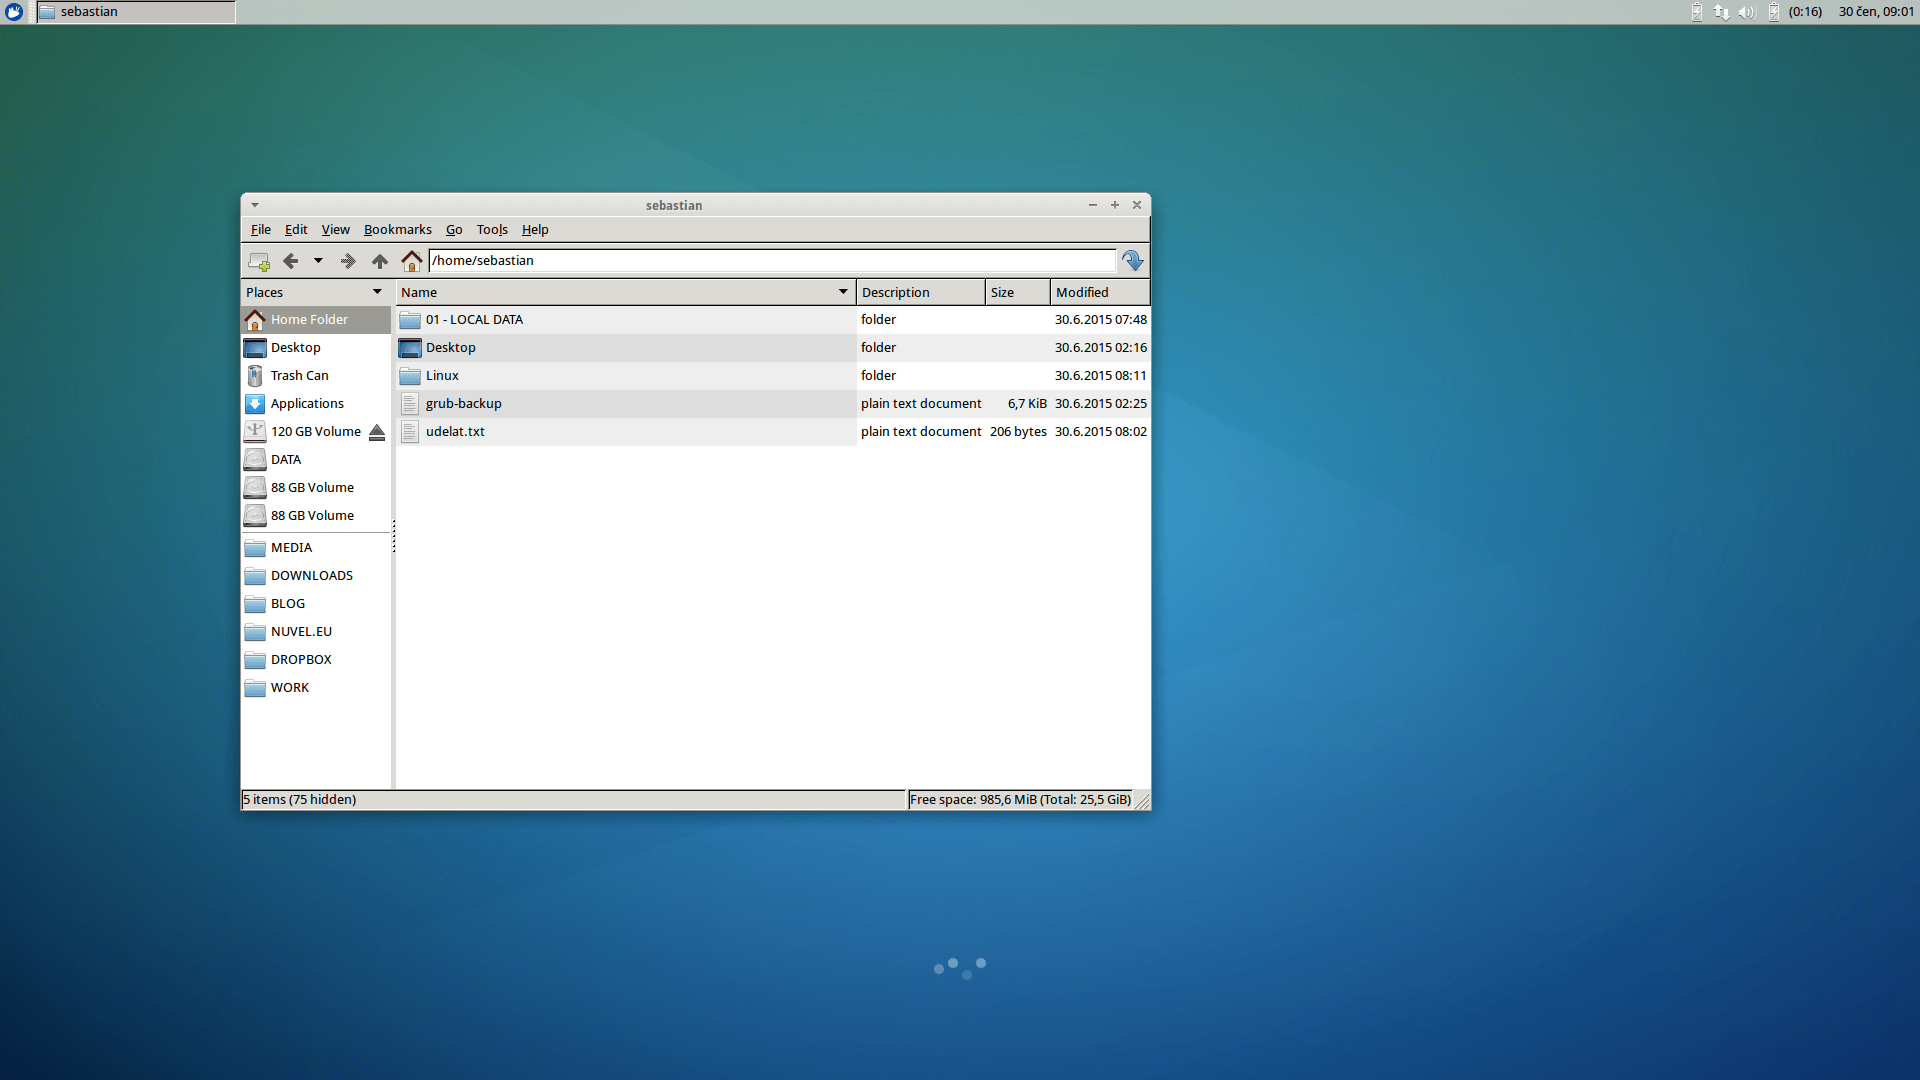Viewport: 1920px width, 1080px height.
Task: Click the free space status text
Action: [x=1020, y=800]
